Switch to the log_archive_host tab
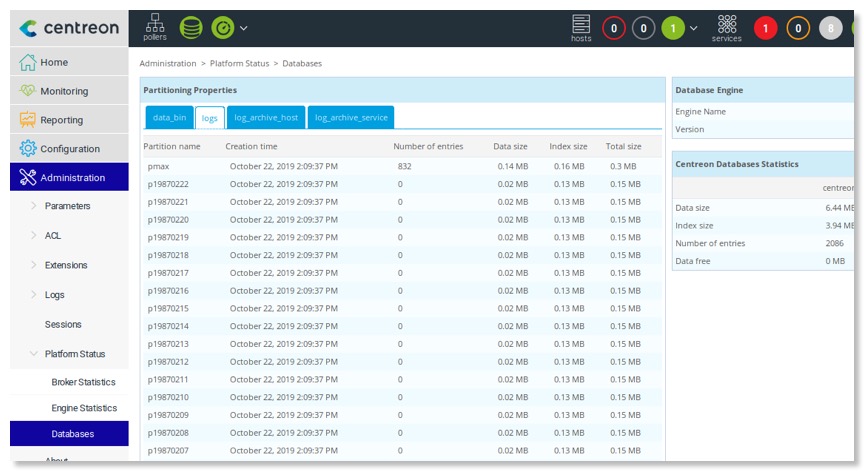The width and height of the screenshot is (864, 471). pyautogui.click(x=265, y=117)
